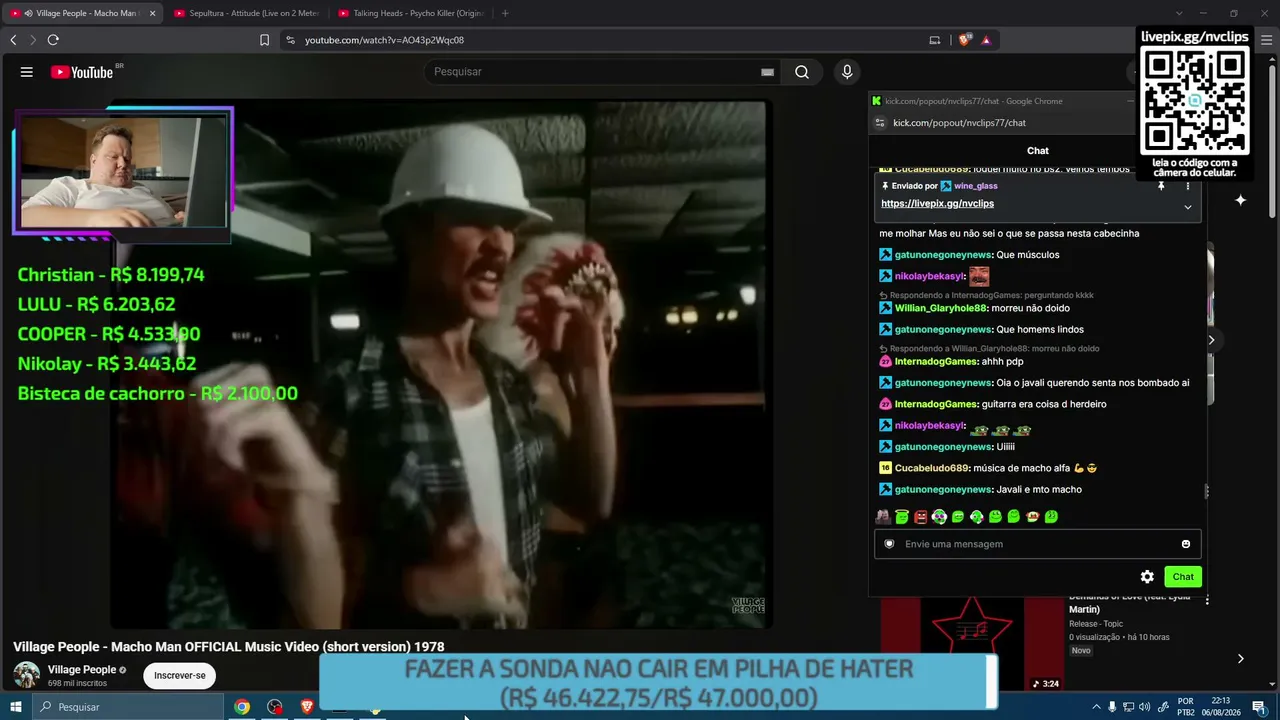Open the browser tab search dropdown

click(1179, 13)
